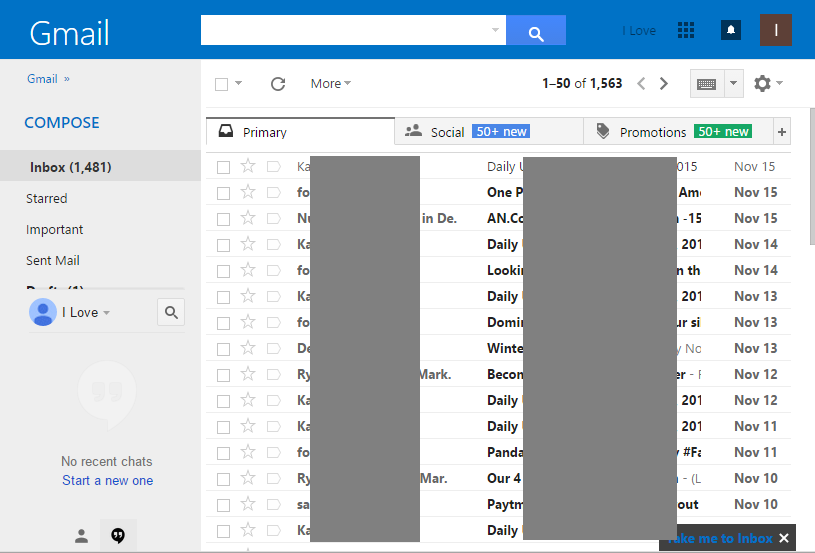Show Hangouts contacts person icon
Image resolution: width=815 pixels, height=553 pixels.
(81, 536)
